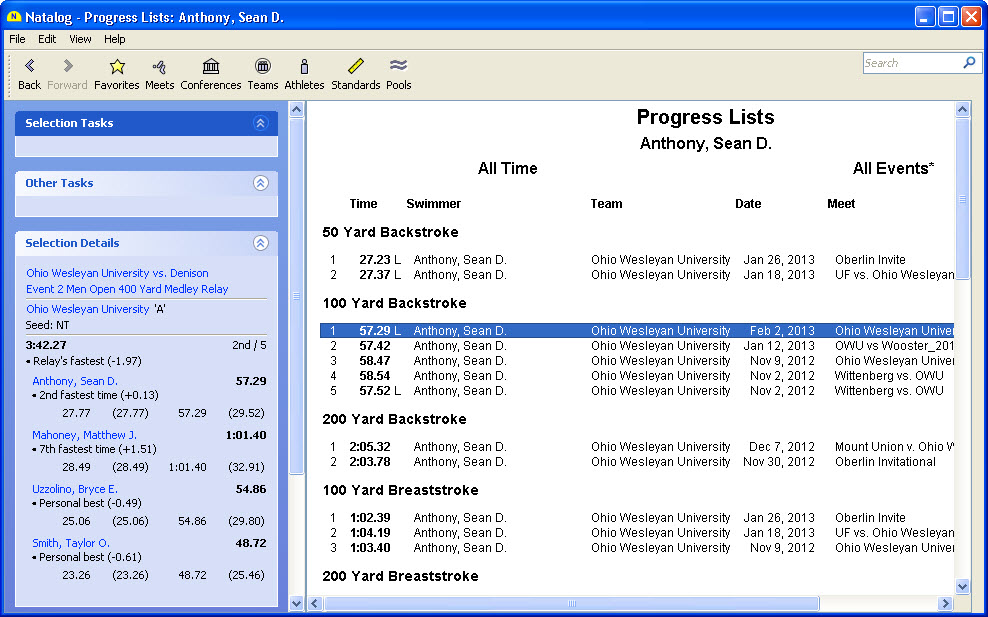988x617 pixels.
Task: Collapse the Other Tasks panel
Action: [x=260, y=183]
